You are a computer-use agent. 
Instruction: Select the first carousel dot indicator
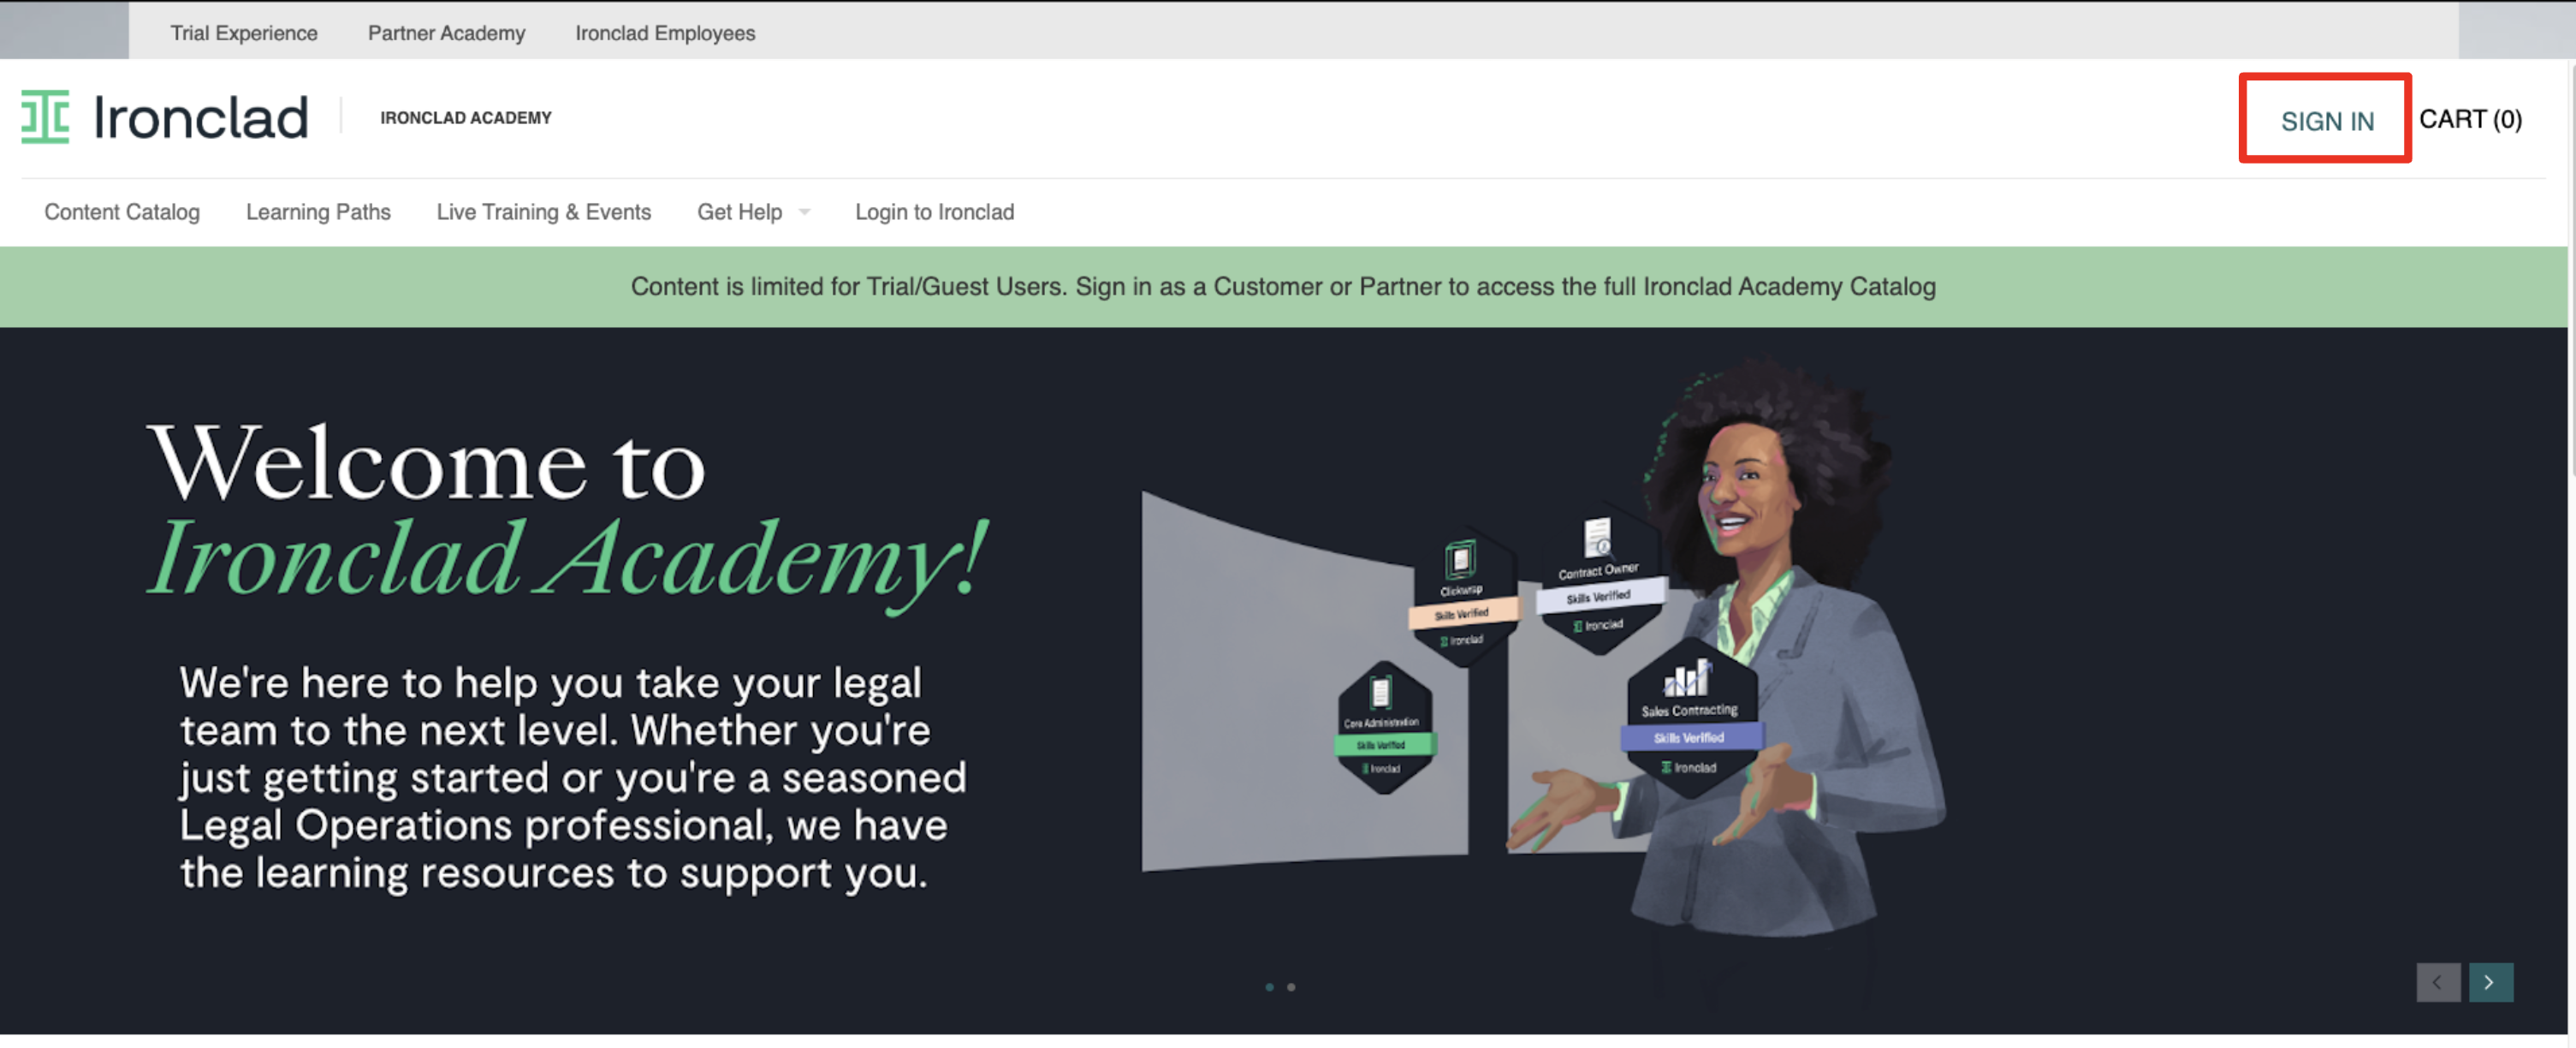tap(1269, 987)
